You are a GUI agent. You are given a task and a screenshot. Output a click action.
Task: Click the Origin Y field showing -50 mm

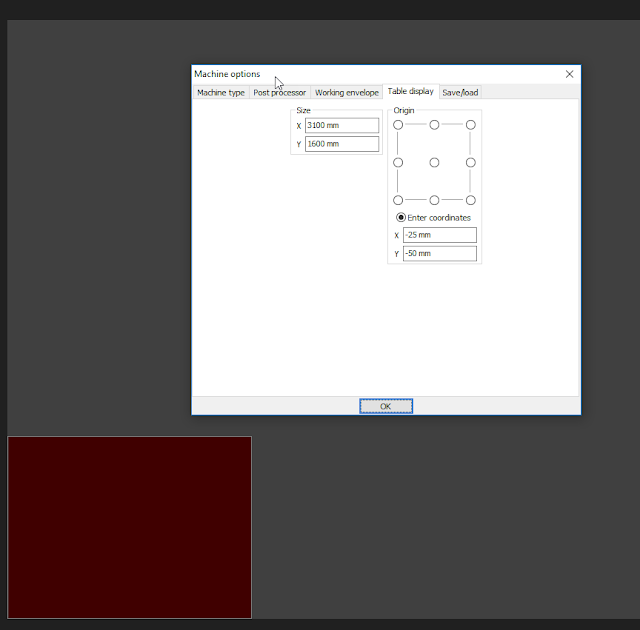440,253
